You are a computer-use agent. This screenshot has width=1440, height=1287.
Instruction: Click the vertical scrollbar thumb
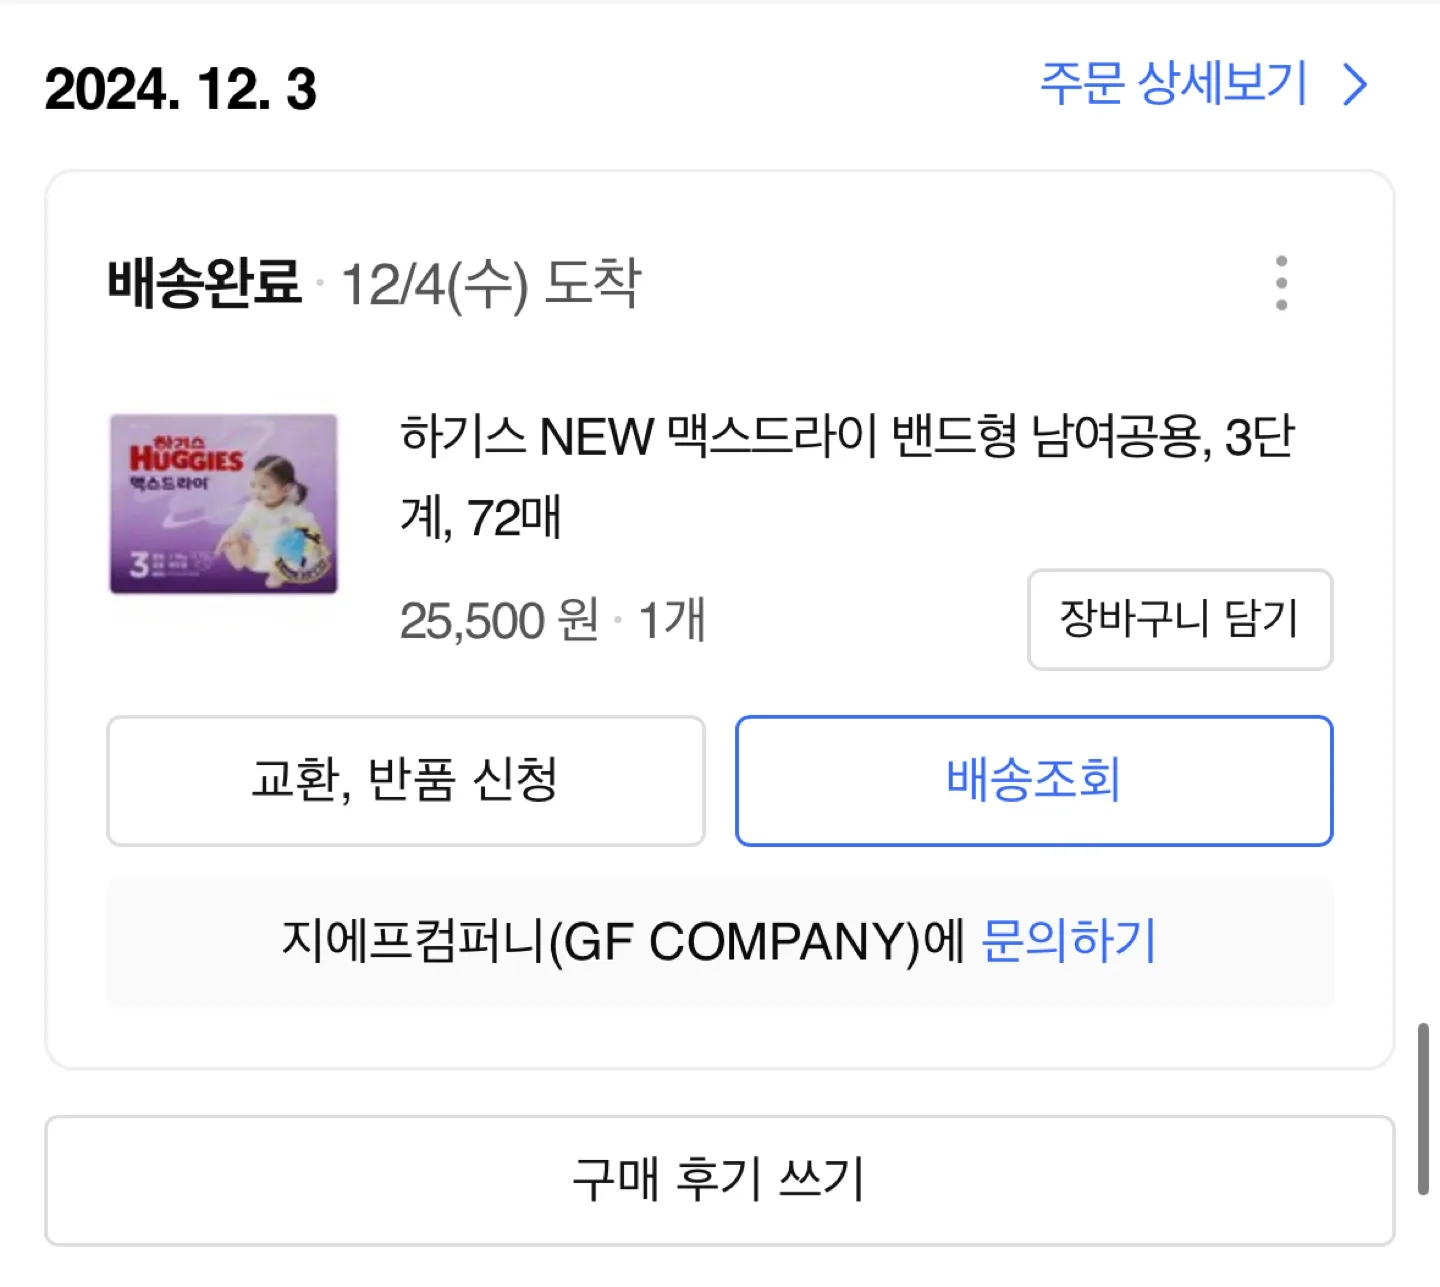tap(1423, 1109)
